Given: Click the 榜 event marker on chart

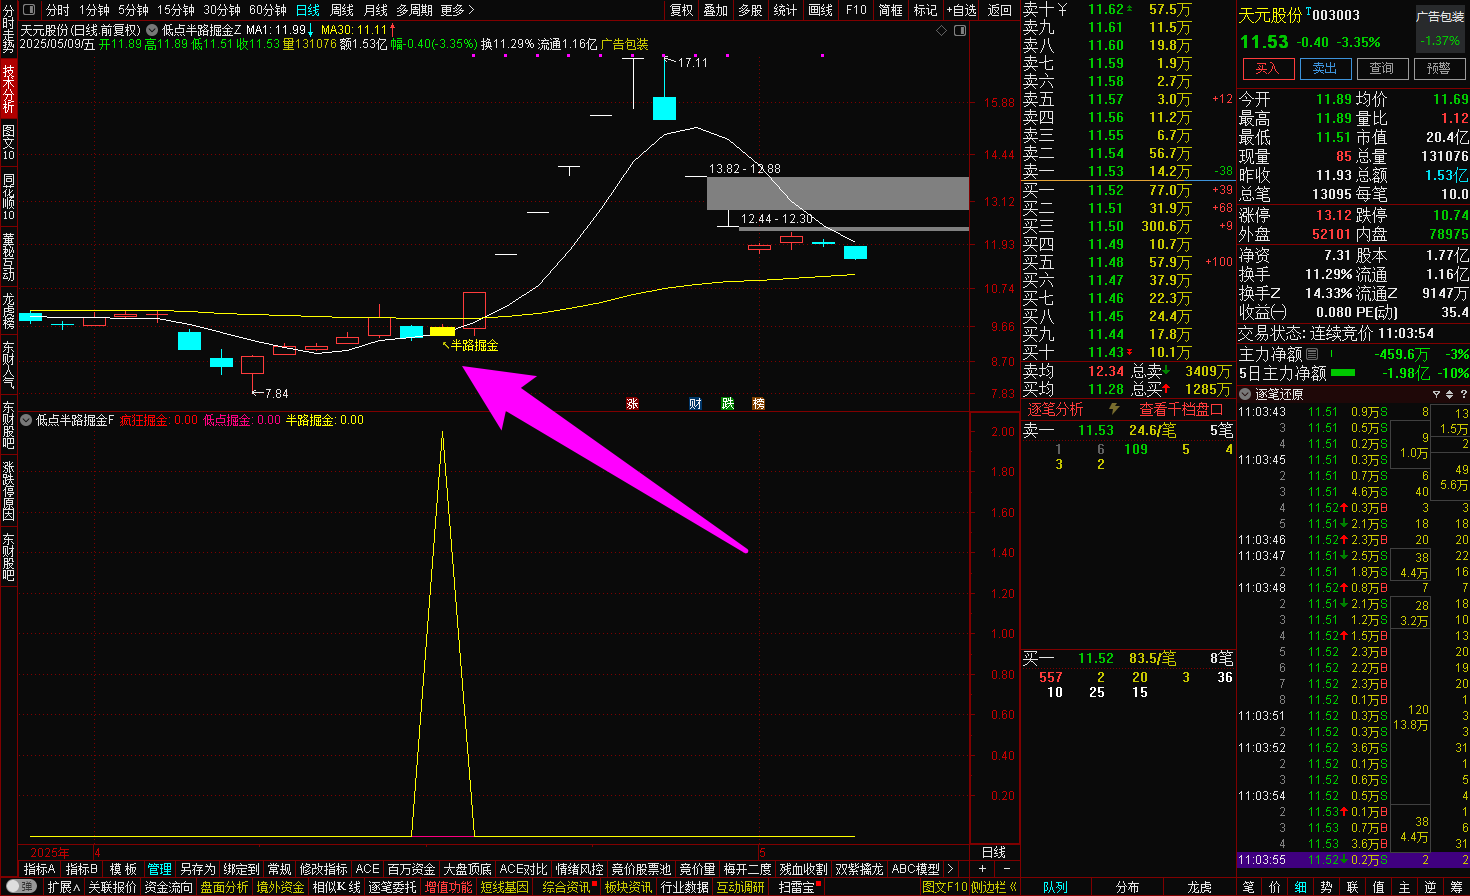Looking at the screenshot, I should pyautogui.click(x=758, y=404).
